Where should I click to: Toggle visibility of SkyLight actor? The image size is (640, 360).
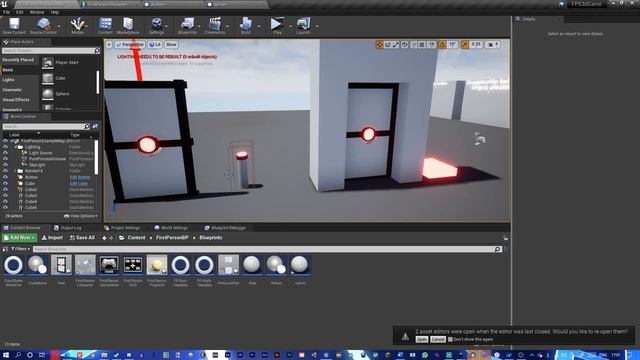point(5,165)
